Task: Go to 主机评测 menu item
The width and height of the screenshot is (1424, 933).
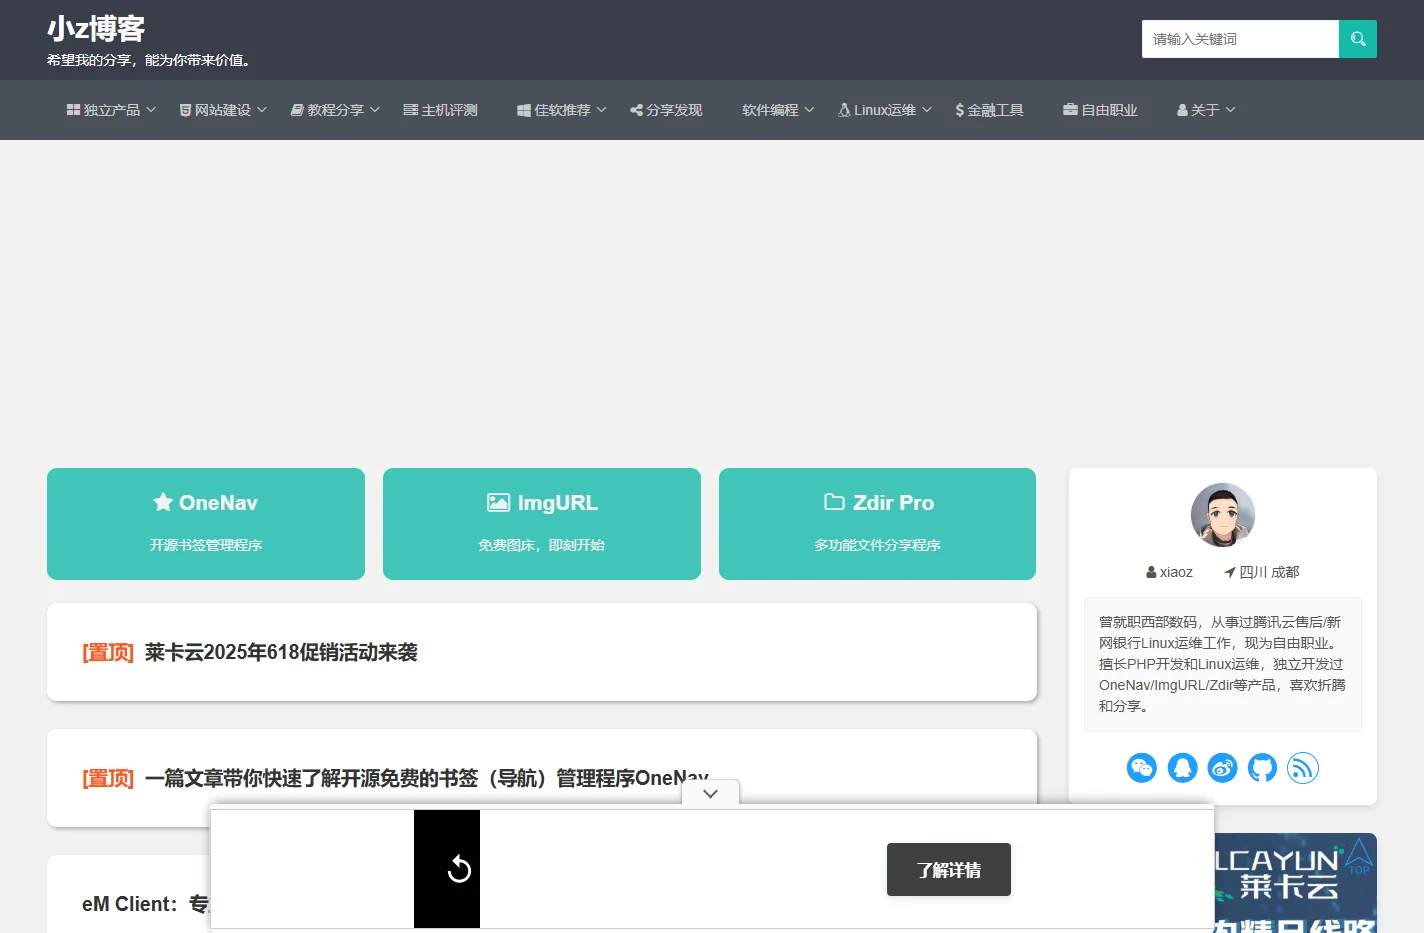Action: (440, 110)
